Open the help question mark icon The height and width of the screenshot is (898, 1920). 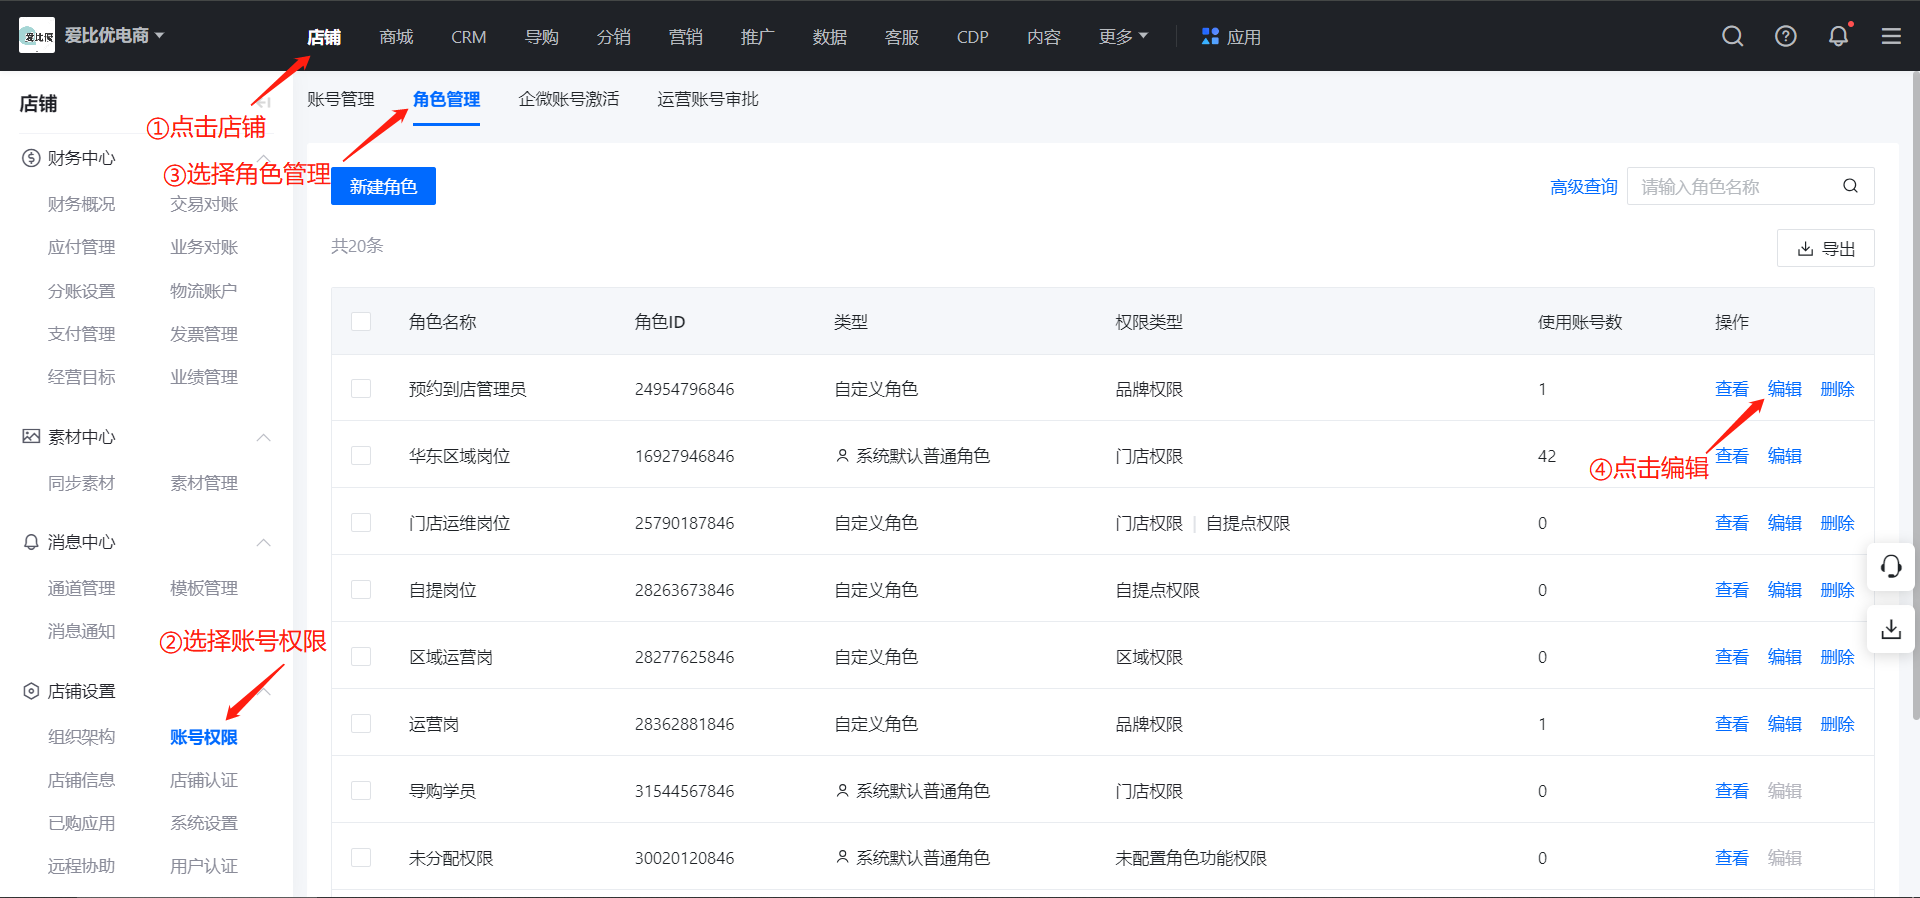click(1785, 36)
